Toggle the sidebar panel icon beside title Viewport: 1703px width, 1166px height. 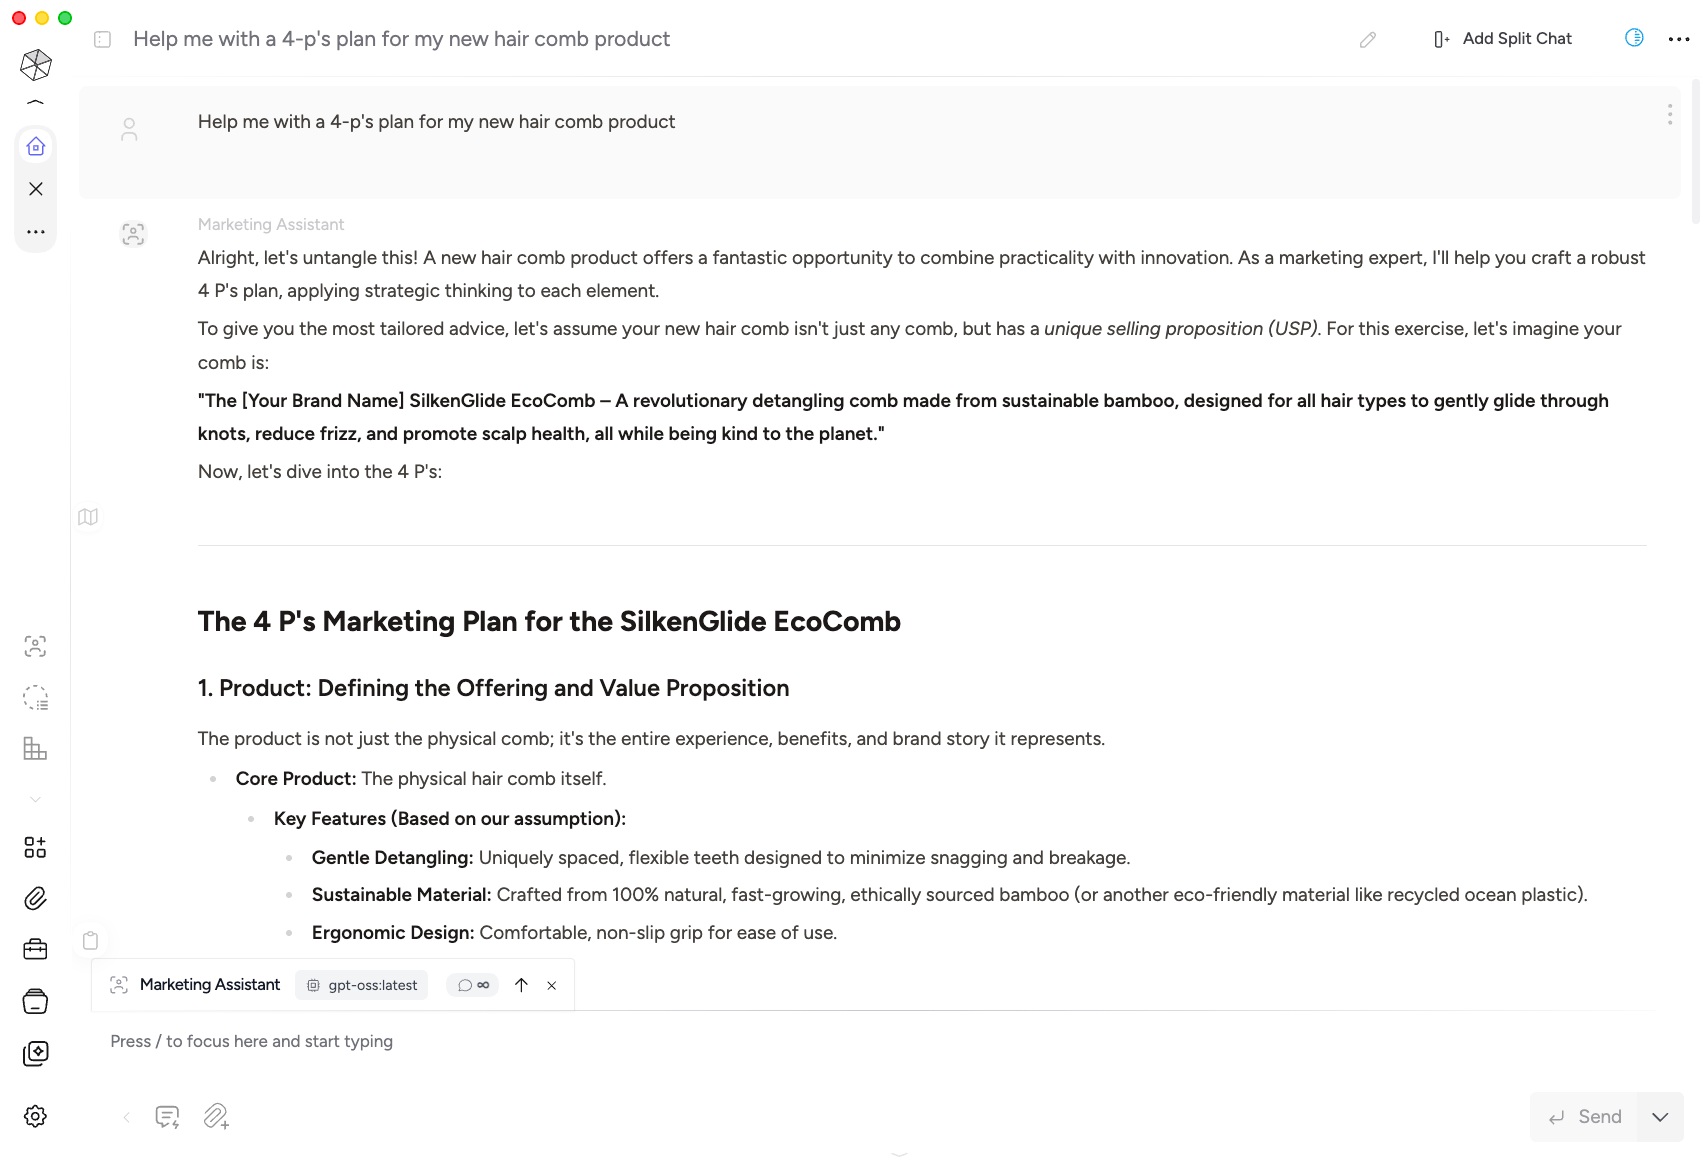pos(102,39)
